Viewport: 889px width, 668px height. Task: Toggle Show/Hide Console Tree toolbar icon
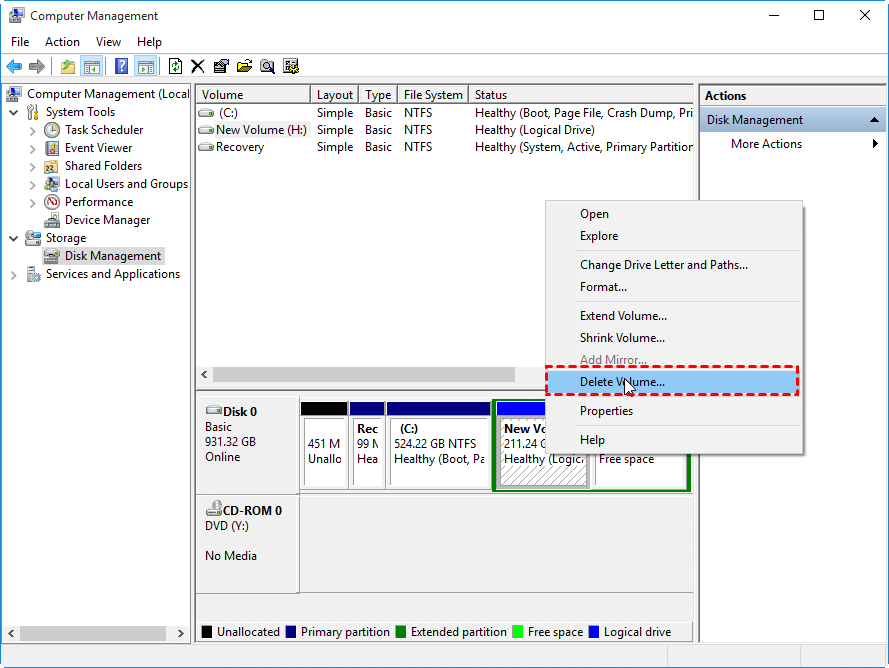91,66
